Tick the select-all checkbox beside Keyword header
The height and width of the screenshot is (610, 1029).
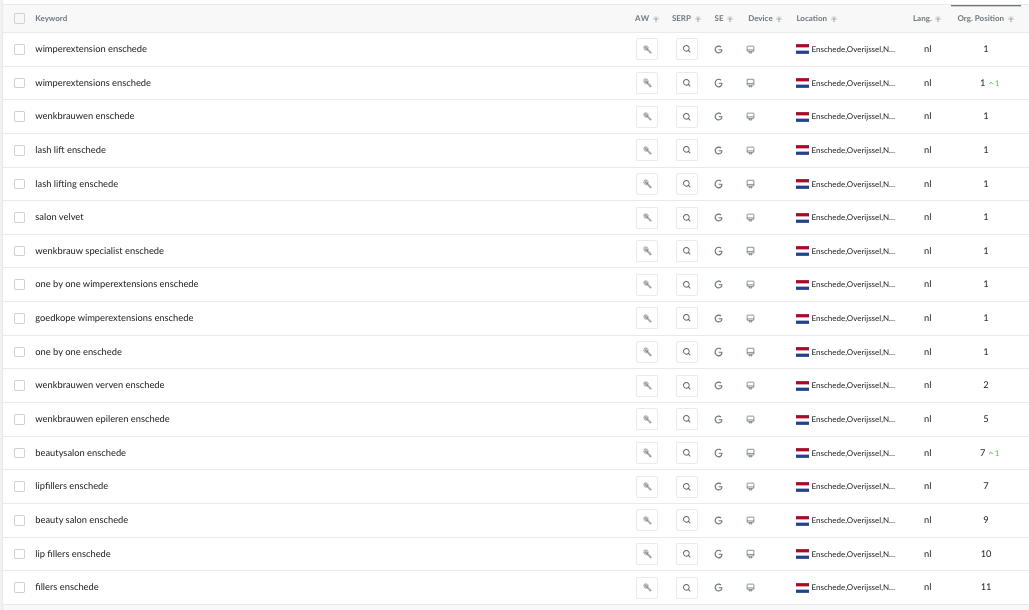coord(20,18)
